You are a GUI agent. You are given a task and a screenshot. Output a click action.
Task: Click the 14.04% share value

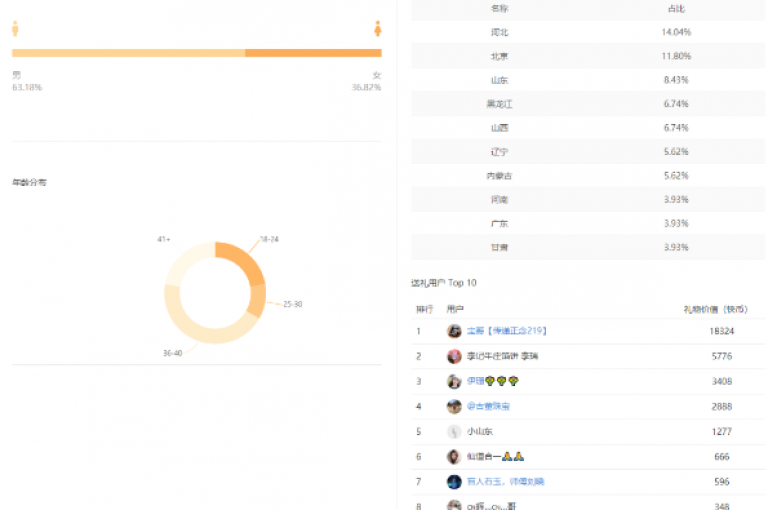pyautogui.click(x=676, y=32)
